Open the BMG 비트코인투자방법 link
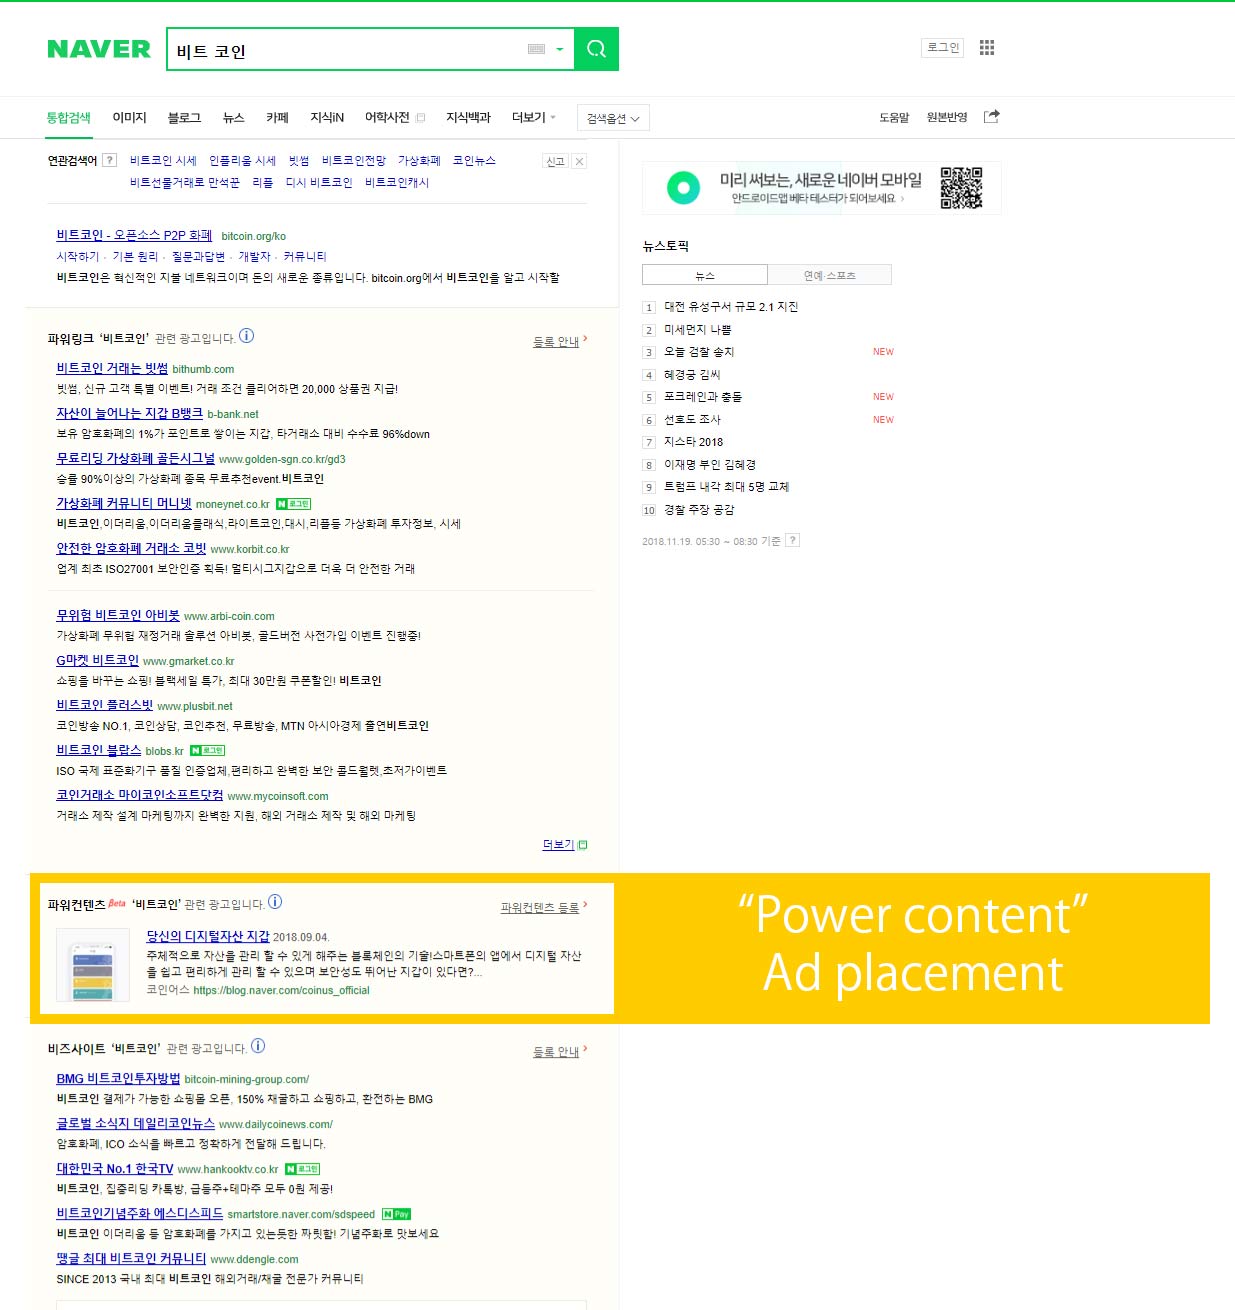The height and width of the screenshot is (1310, 1235). pos(118,1079)
